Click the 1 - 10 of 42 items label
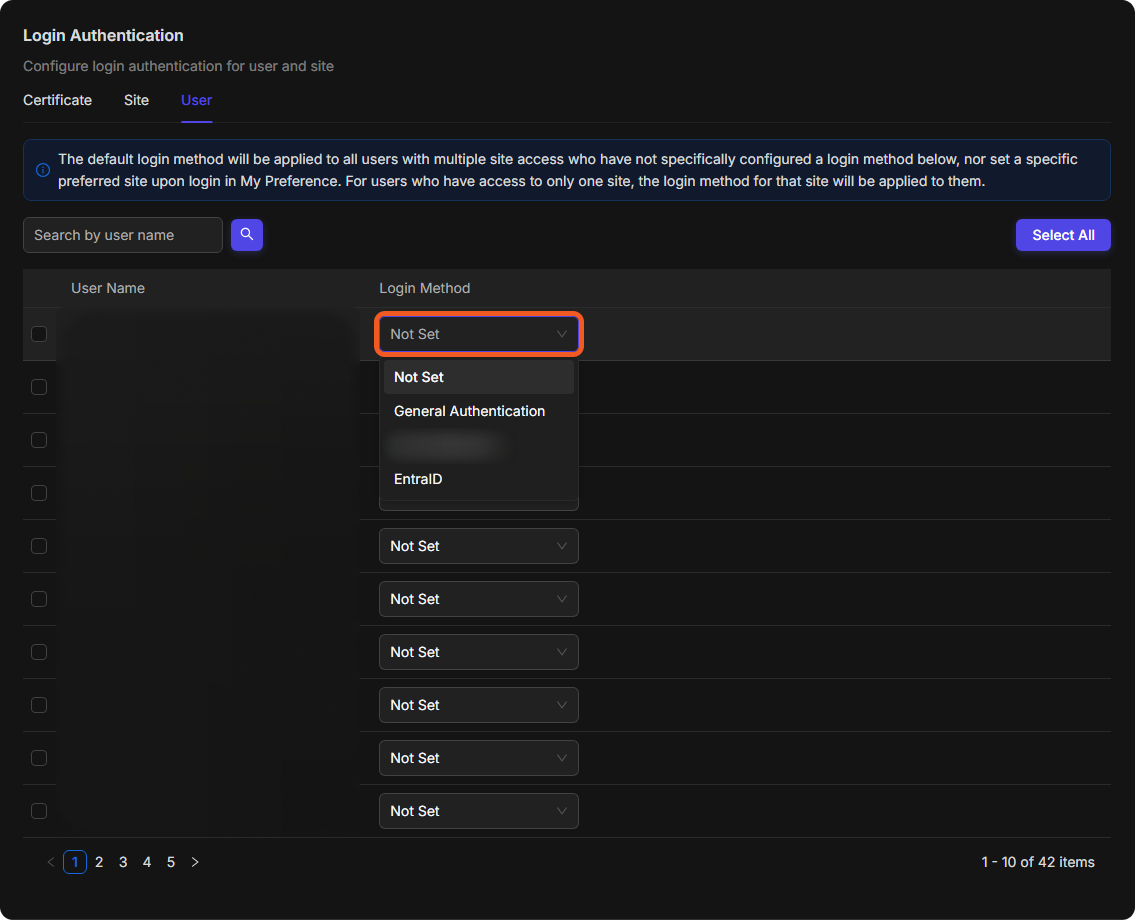This screenshot has height=920, width=1135. [x=1037, y=862]
